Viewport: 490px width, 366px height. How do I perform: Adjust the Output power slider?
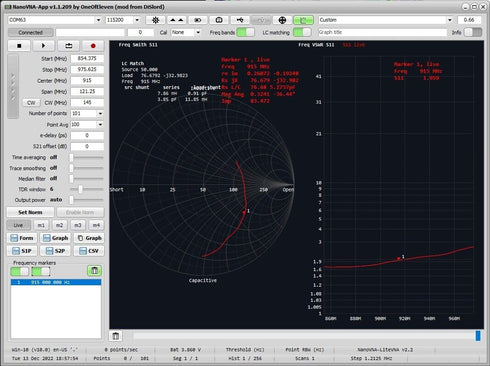[86, 200]
